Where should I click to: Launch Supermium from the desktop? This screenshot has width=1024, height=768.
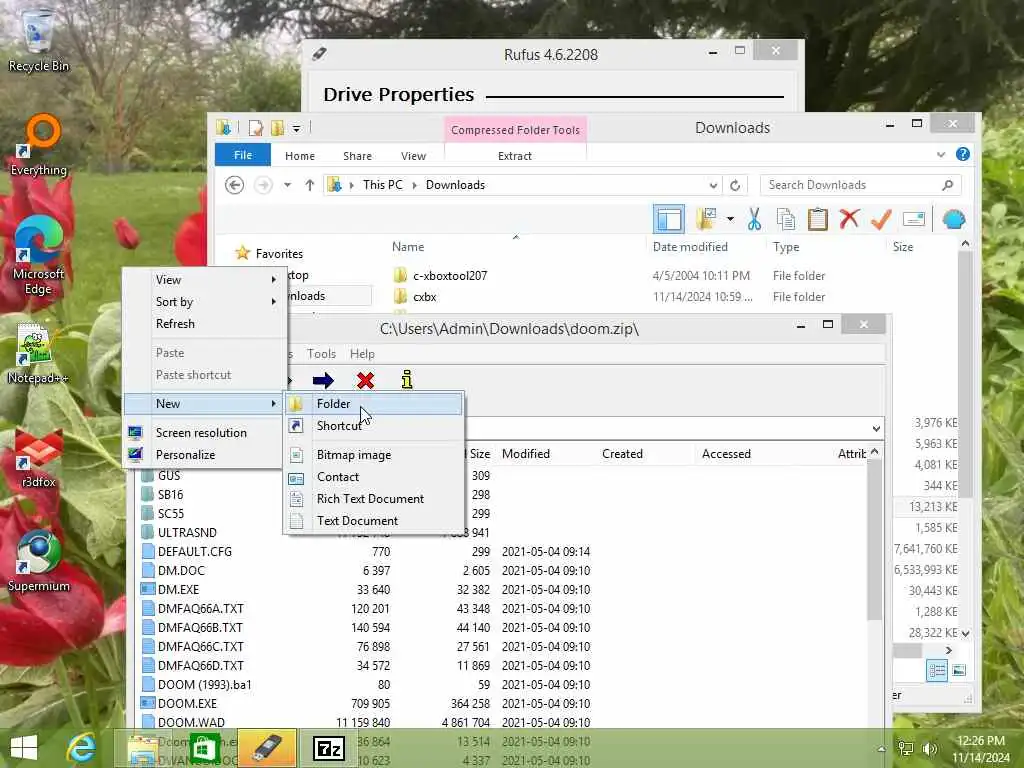coord(39,562)
